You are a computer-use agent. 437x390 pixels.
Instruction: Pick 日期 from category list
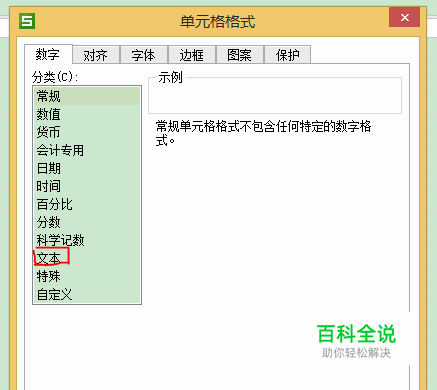(x=87, y=168)
